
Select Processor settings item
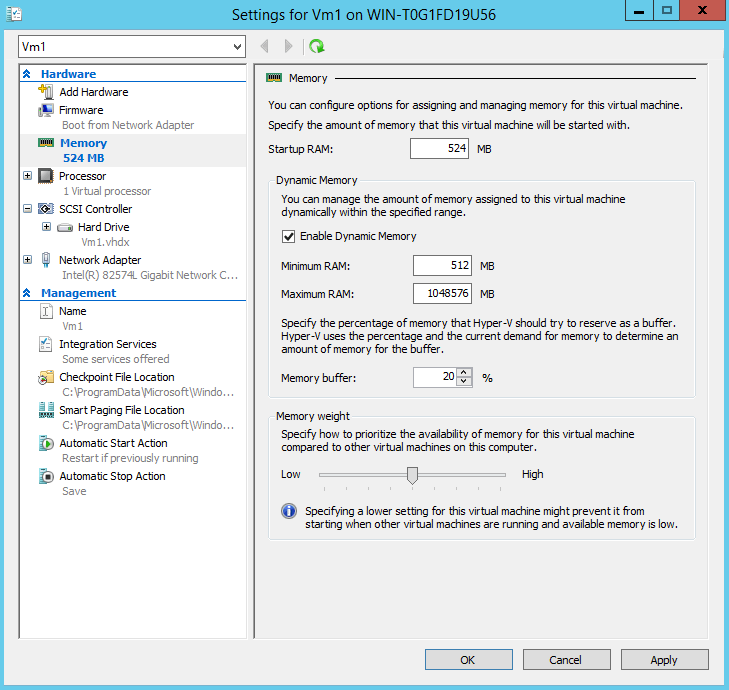pos(82,176)
